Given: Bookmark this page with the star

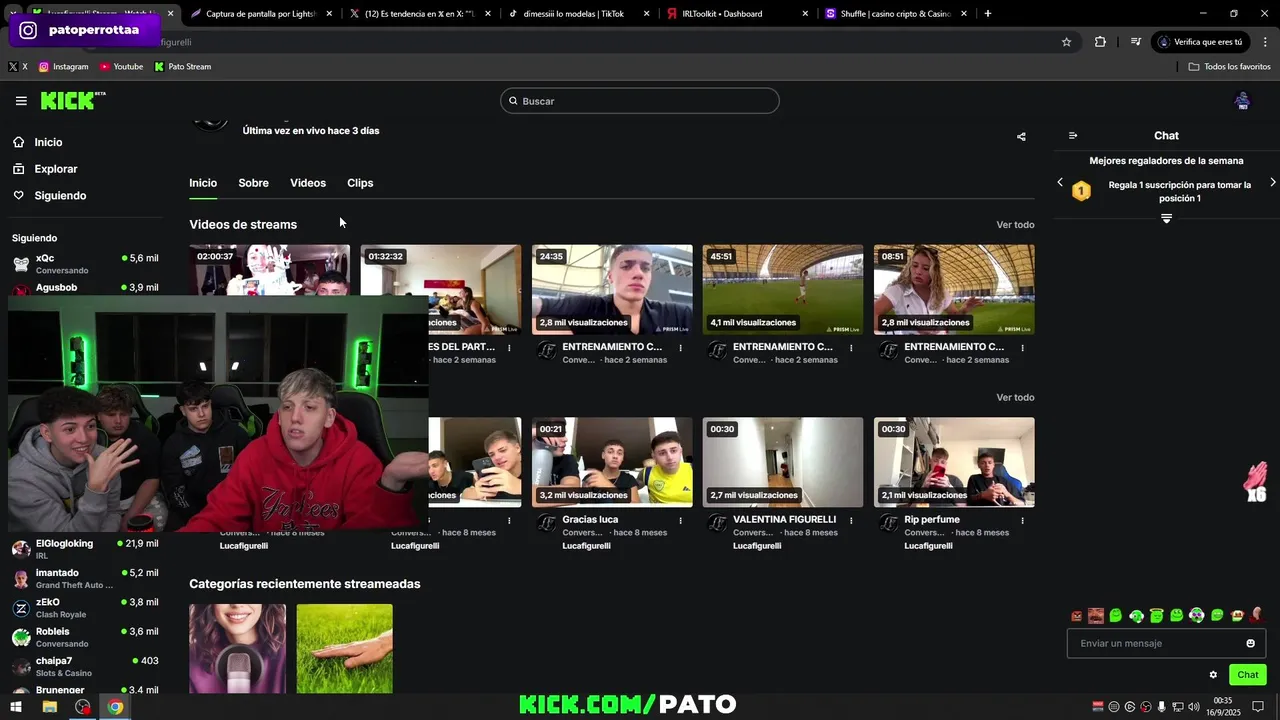Looking at the screenshot, I should tap(1066, 42).
